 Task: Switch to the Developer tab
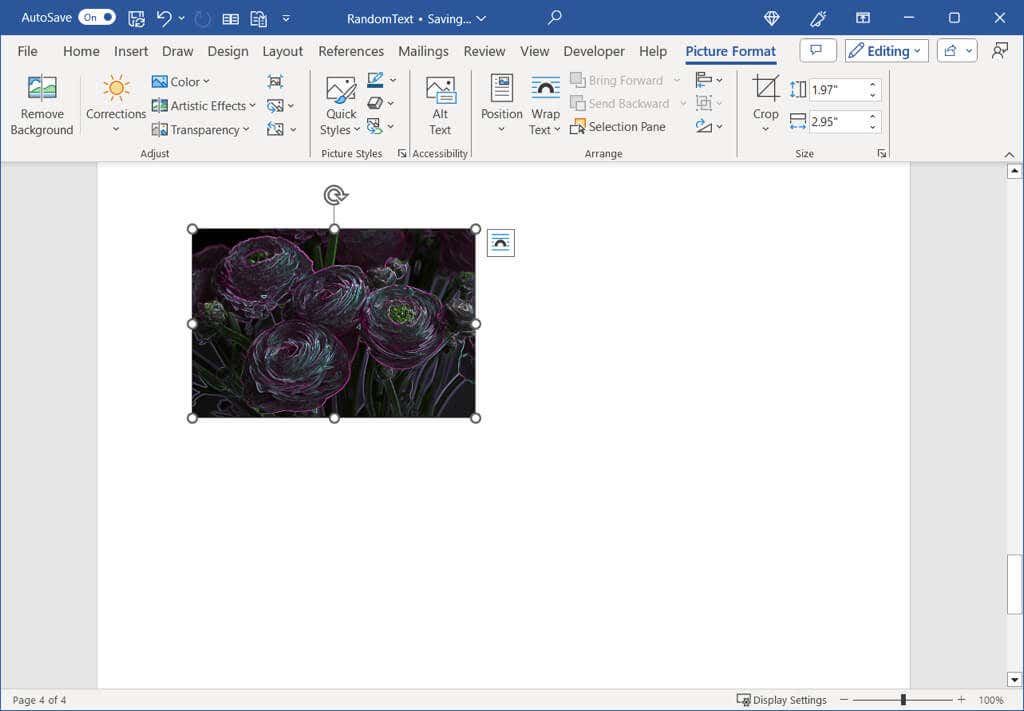coord(594,51)
